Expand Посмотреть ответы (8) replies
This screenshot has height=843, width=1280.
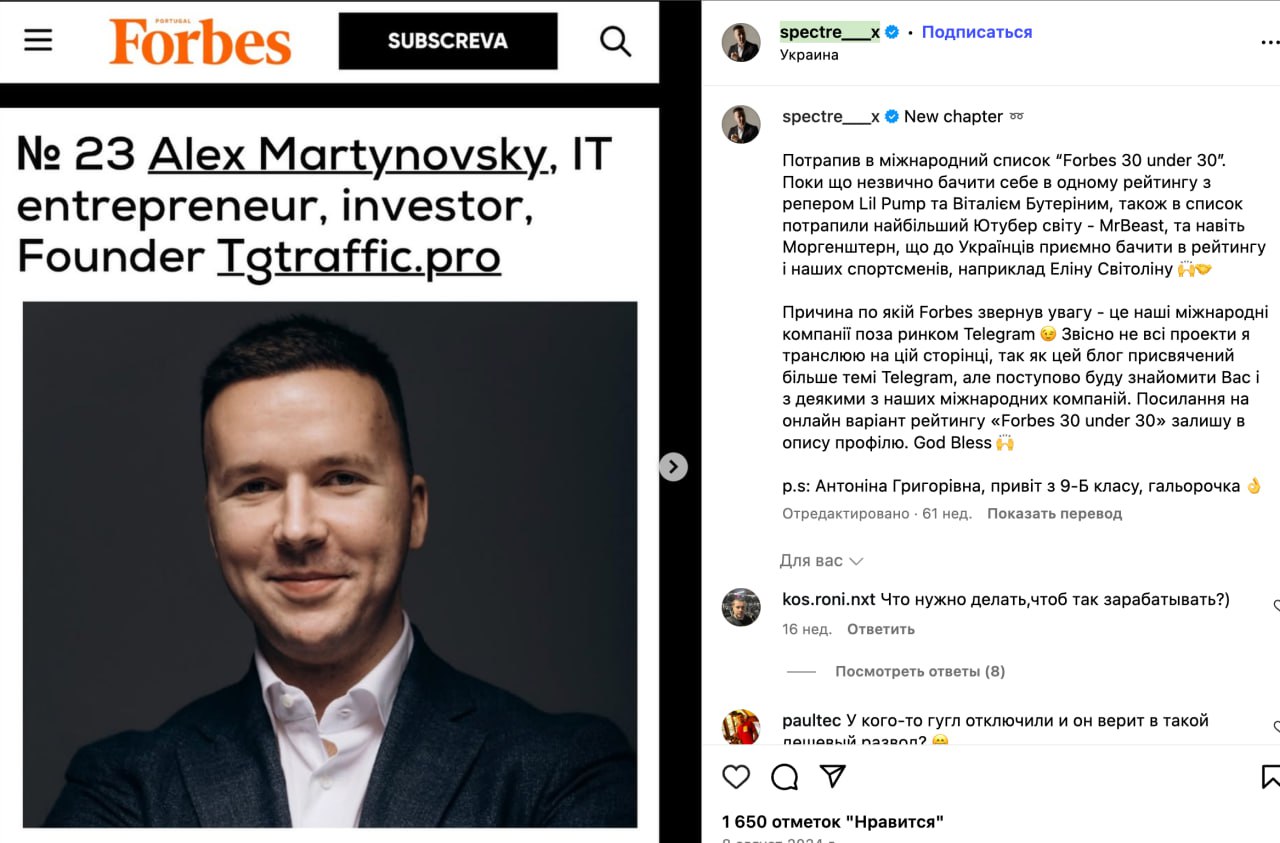[x=920, y=671]
